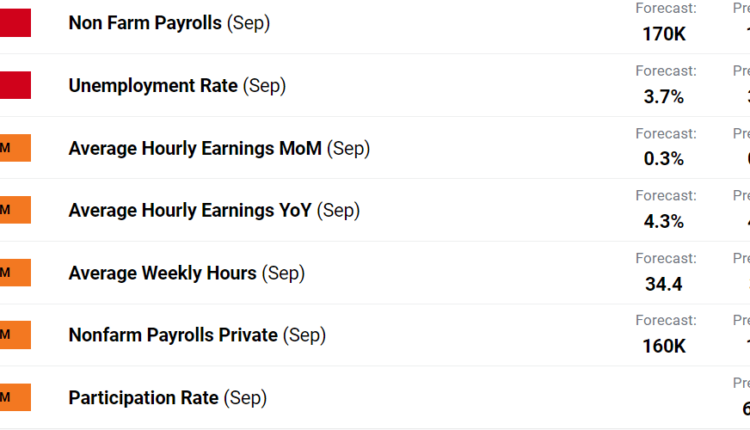Image resolution: width=750 pixels, height=430 pixels.
Task: Click the red impact badge beside Unemployment Rate
Action: (14, 86)
